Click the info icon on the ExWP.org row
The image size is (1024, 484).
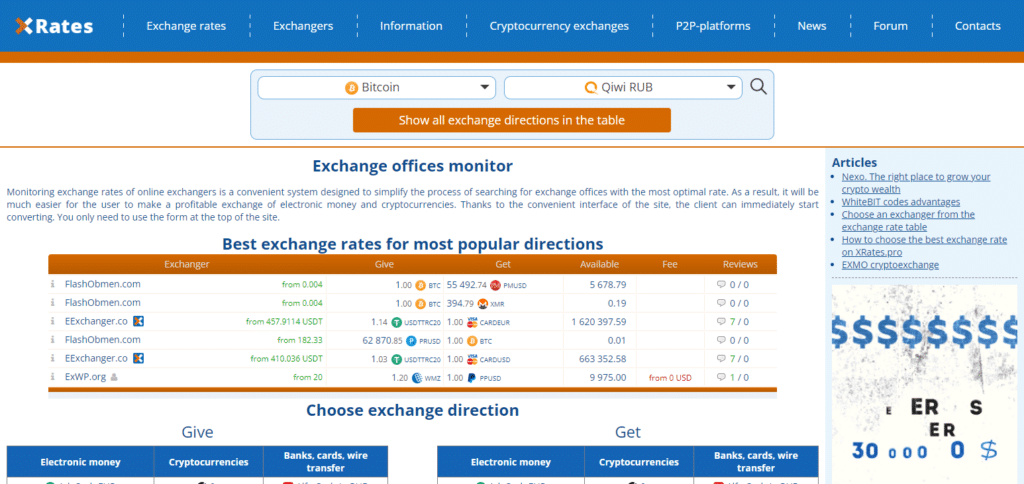tap(52, 377)
